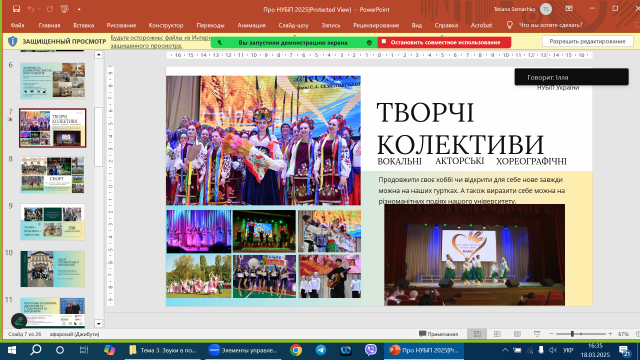The width and height of the screenshot is (640, 360).
Task: Open Windows Start menu
Action: (x=12, y=350)
